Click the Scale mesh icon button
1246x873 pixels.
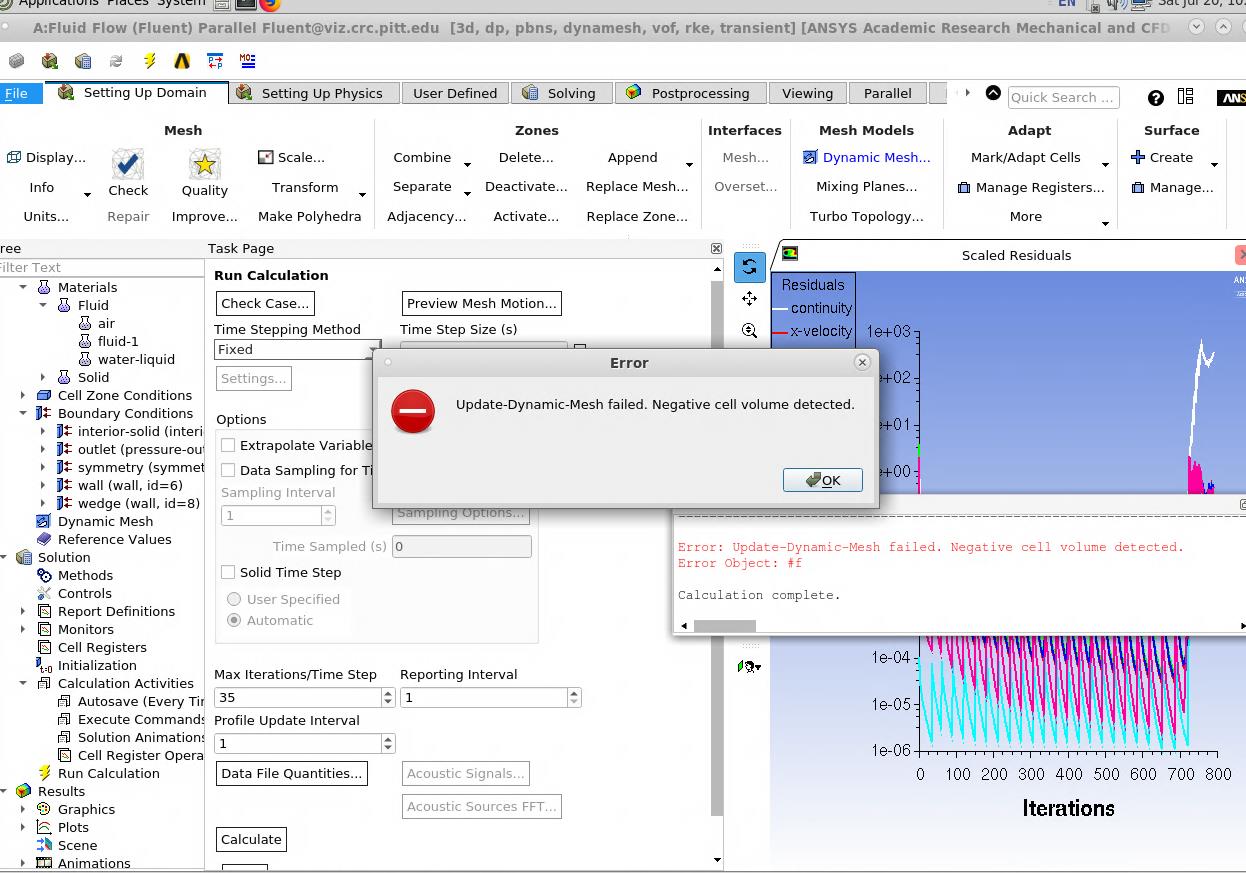tap(265, 157)
